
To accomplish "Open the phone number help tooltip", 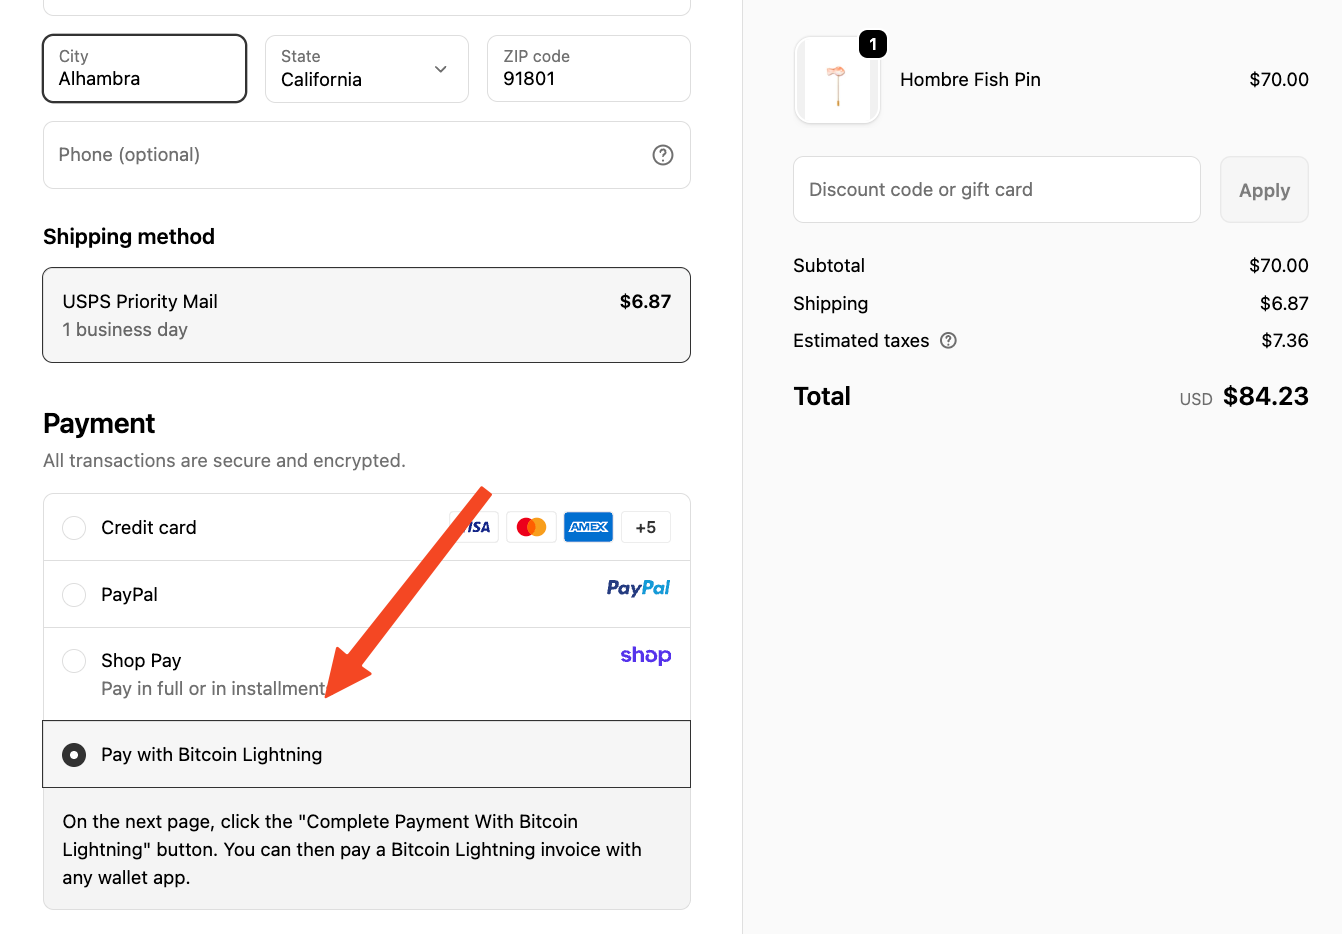I will [x=663, y=155].
